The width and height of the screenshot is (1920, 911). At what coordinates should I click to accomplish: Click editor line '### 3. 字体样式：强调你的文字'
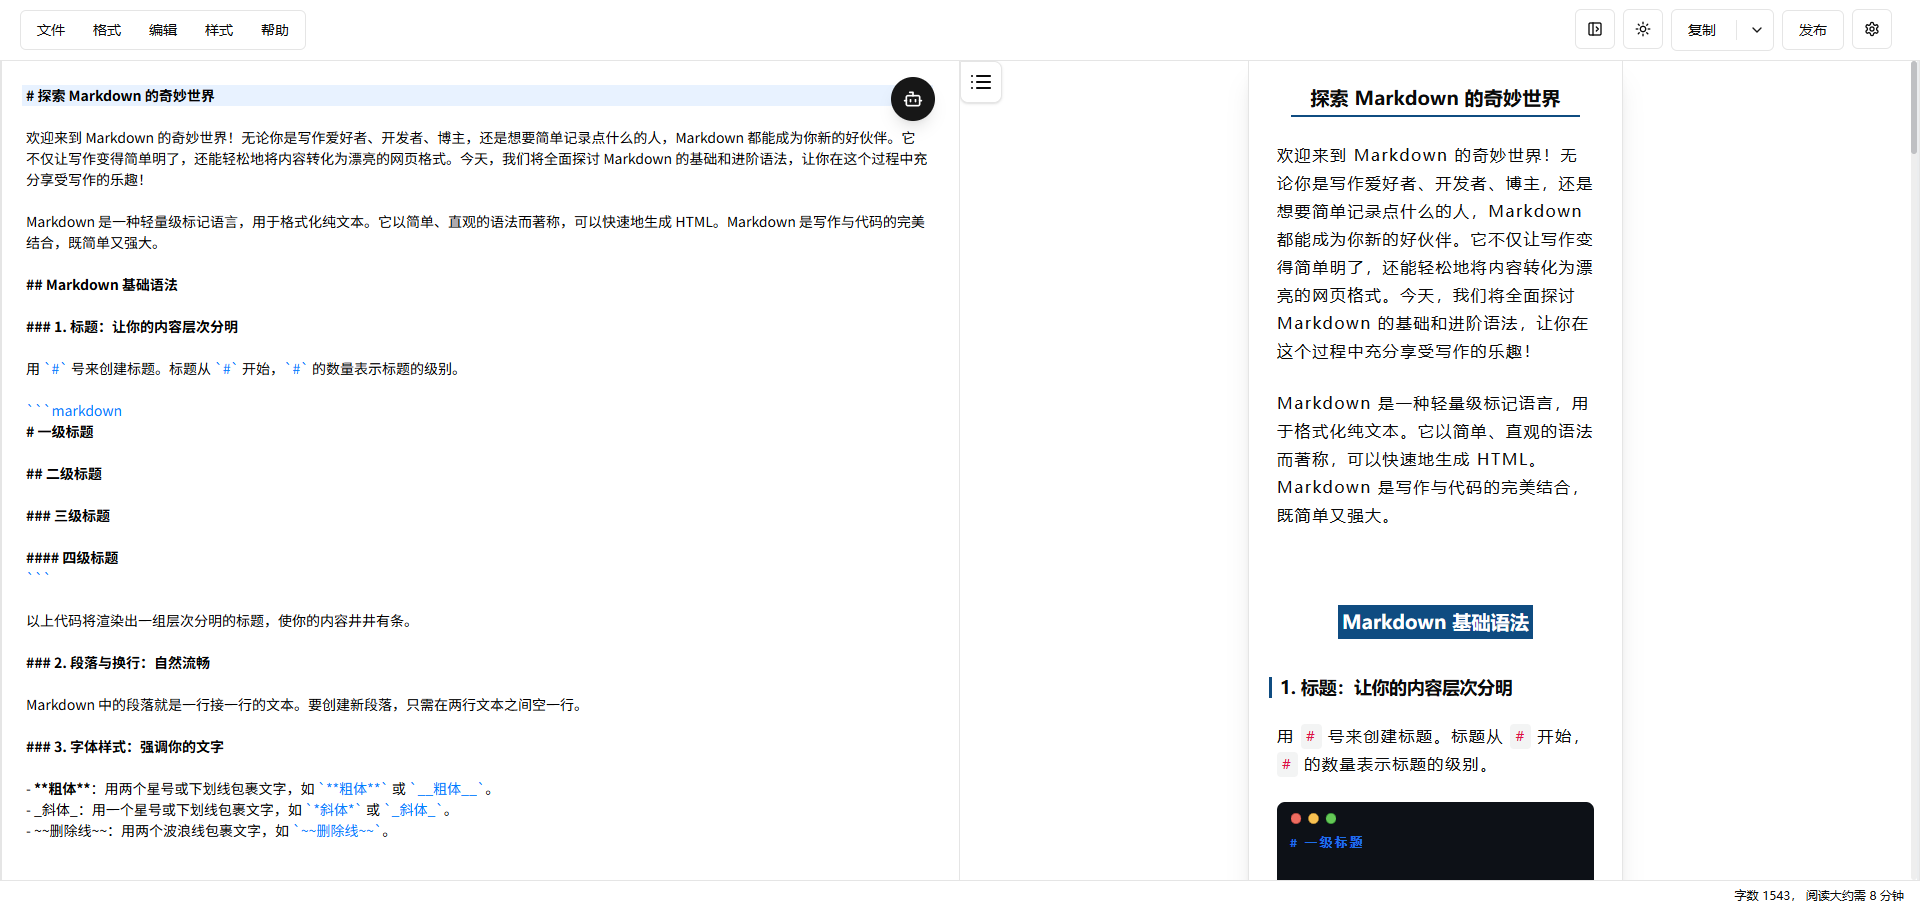[x=125, y=747]
